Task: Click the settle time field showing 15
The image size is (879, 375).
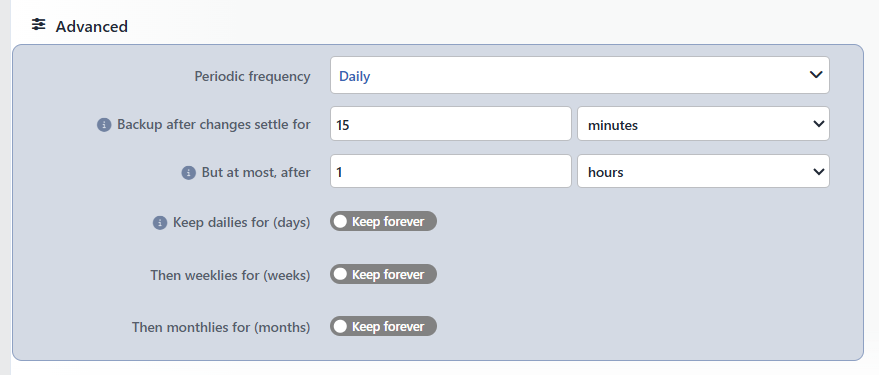Action: [x=451, y=124]
